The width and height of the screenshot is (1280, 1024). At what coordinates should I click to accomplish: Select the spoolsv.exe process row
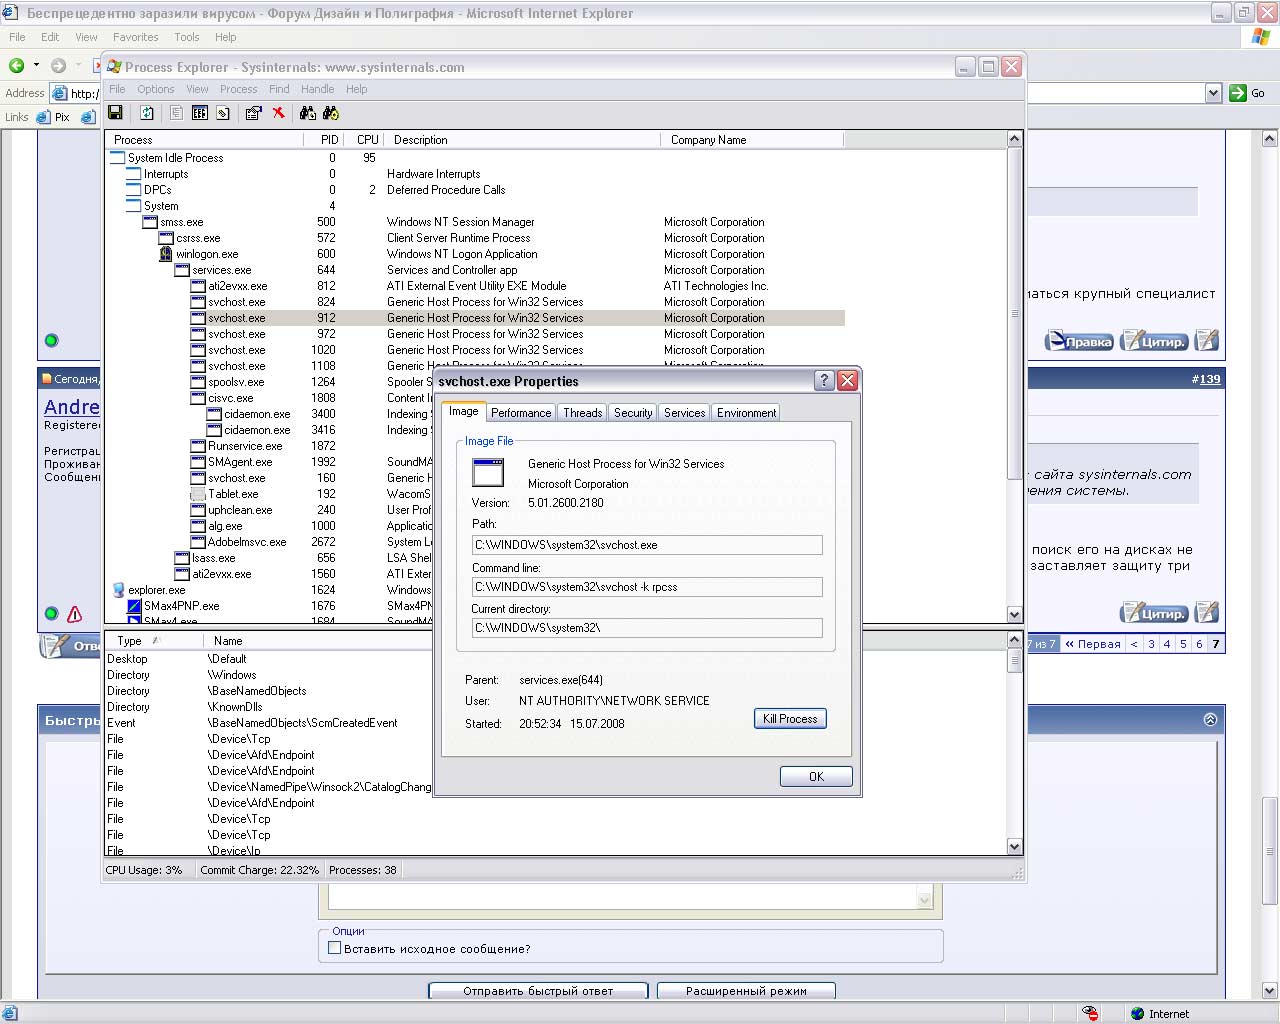tap(270, 382)
